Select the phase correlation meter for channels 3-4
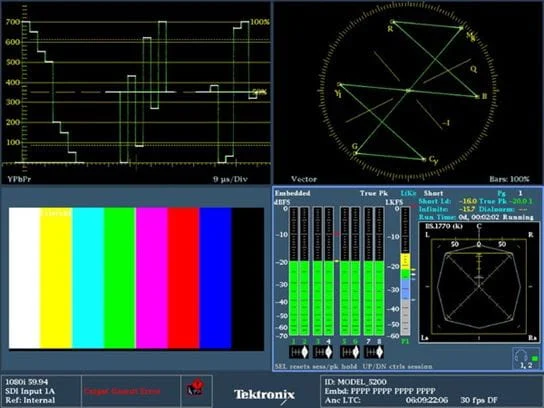 [x=323, y=352]
